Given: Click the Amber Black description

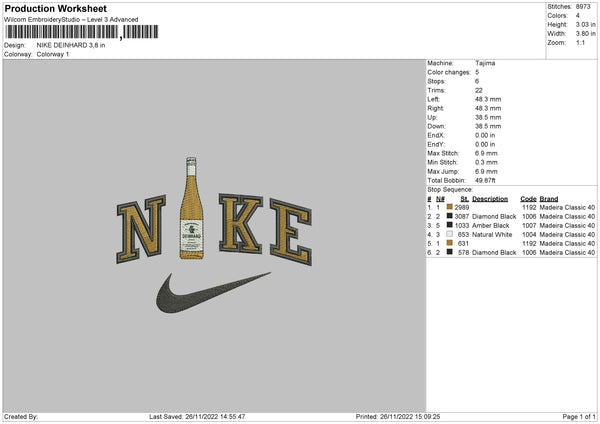Looking at the screenshot, I should 491,225.
